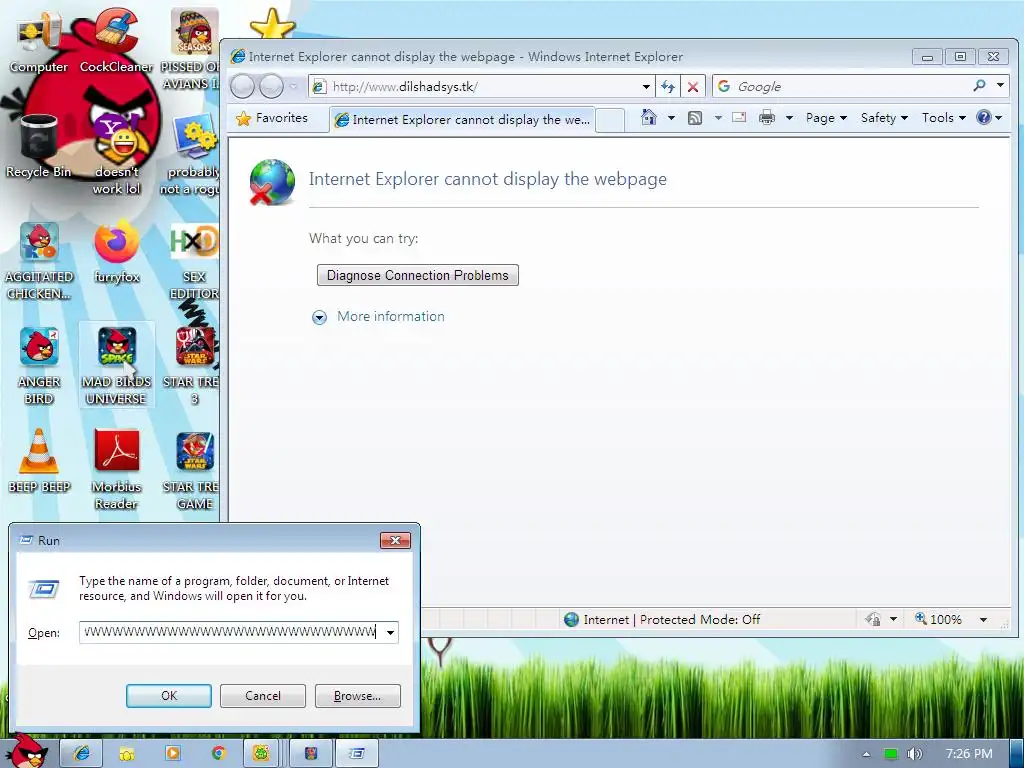Launch Chrome from the taskbar
Viewport: 1024px width, 768px height.
(218, 754)
